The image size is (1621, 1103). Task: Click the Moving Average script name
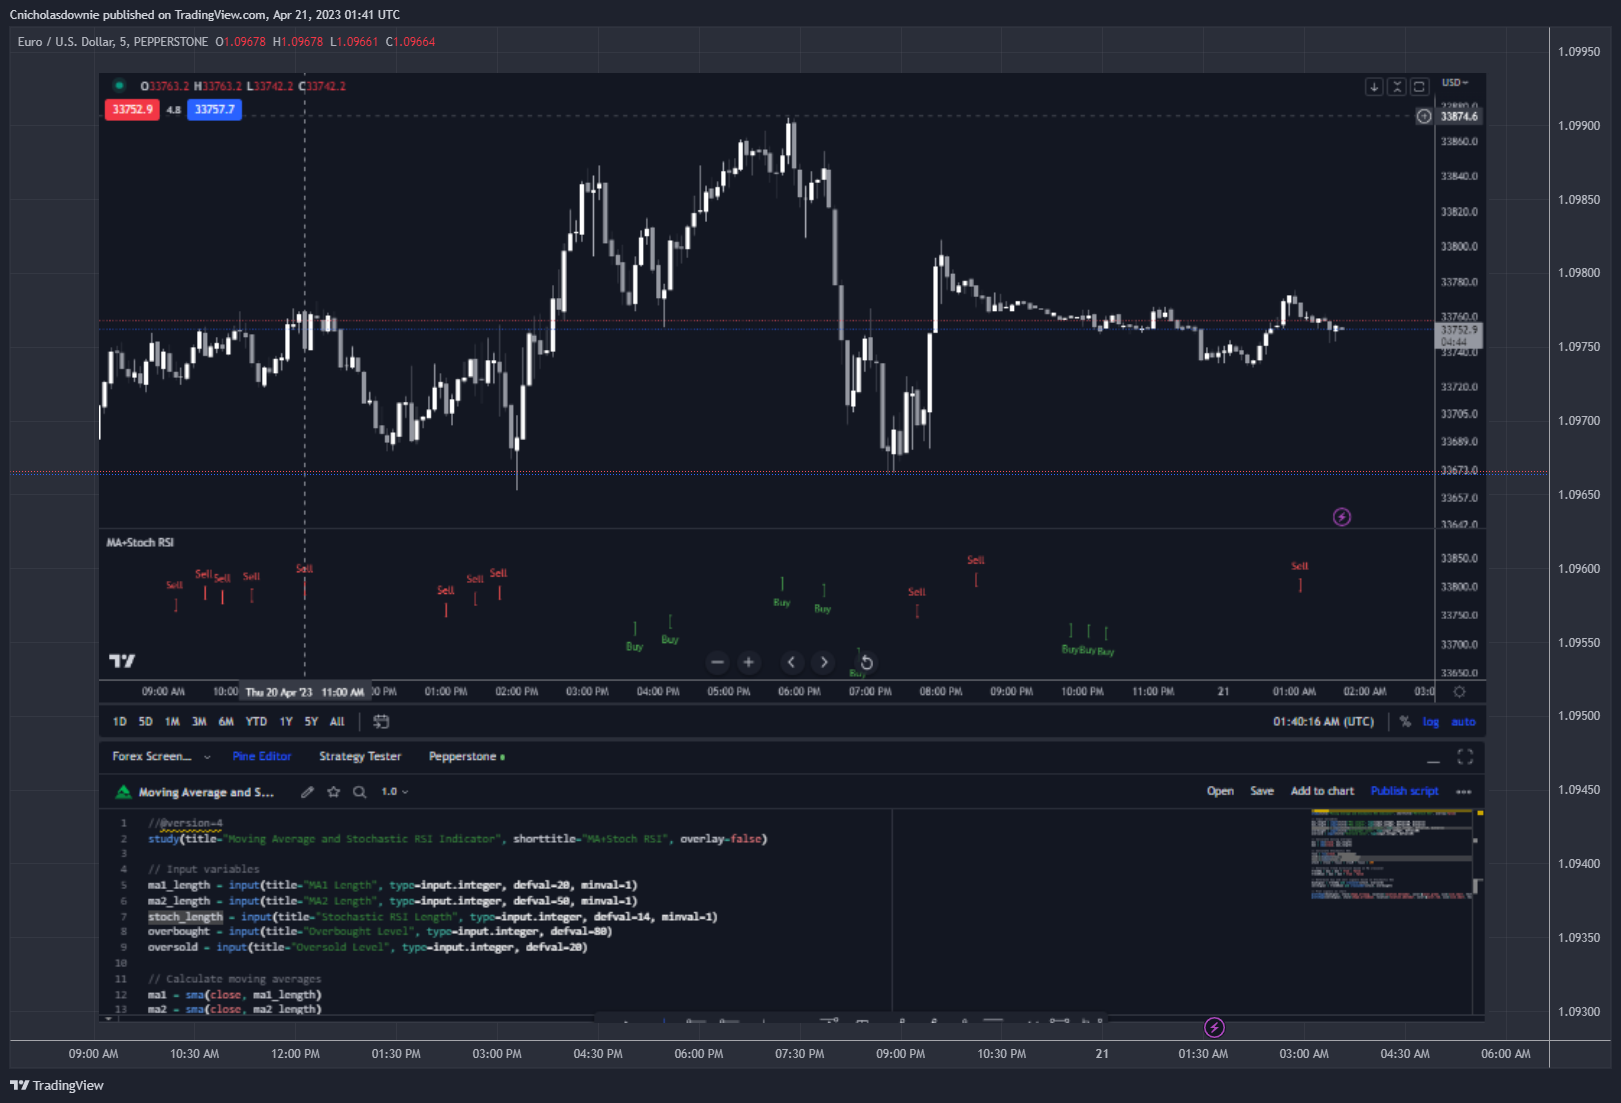coord(206,792)
